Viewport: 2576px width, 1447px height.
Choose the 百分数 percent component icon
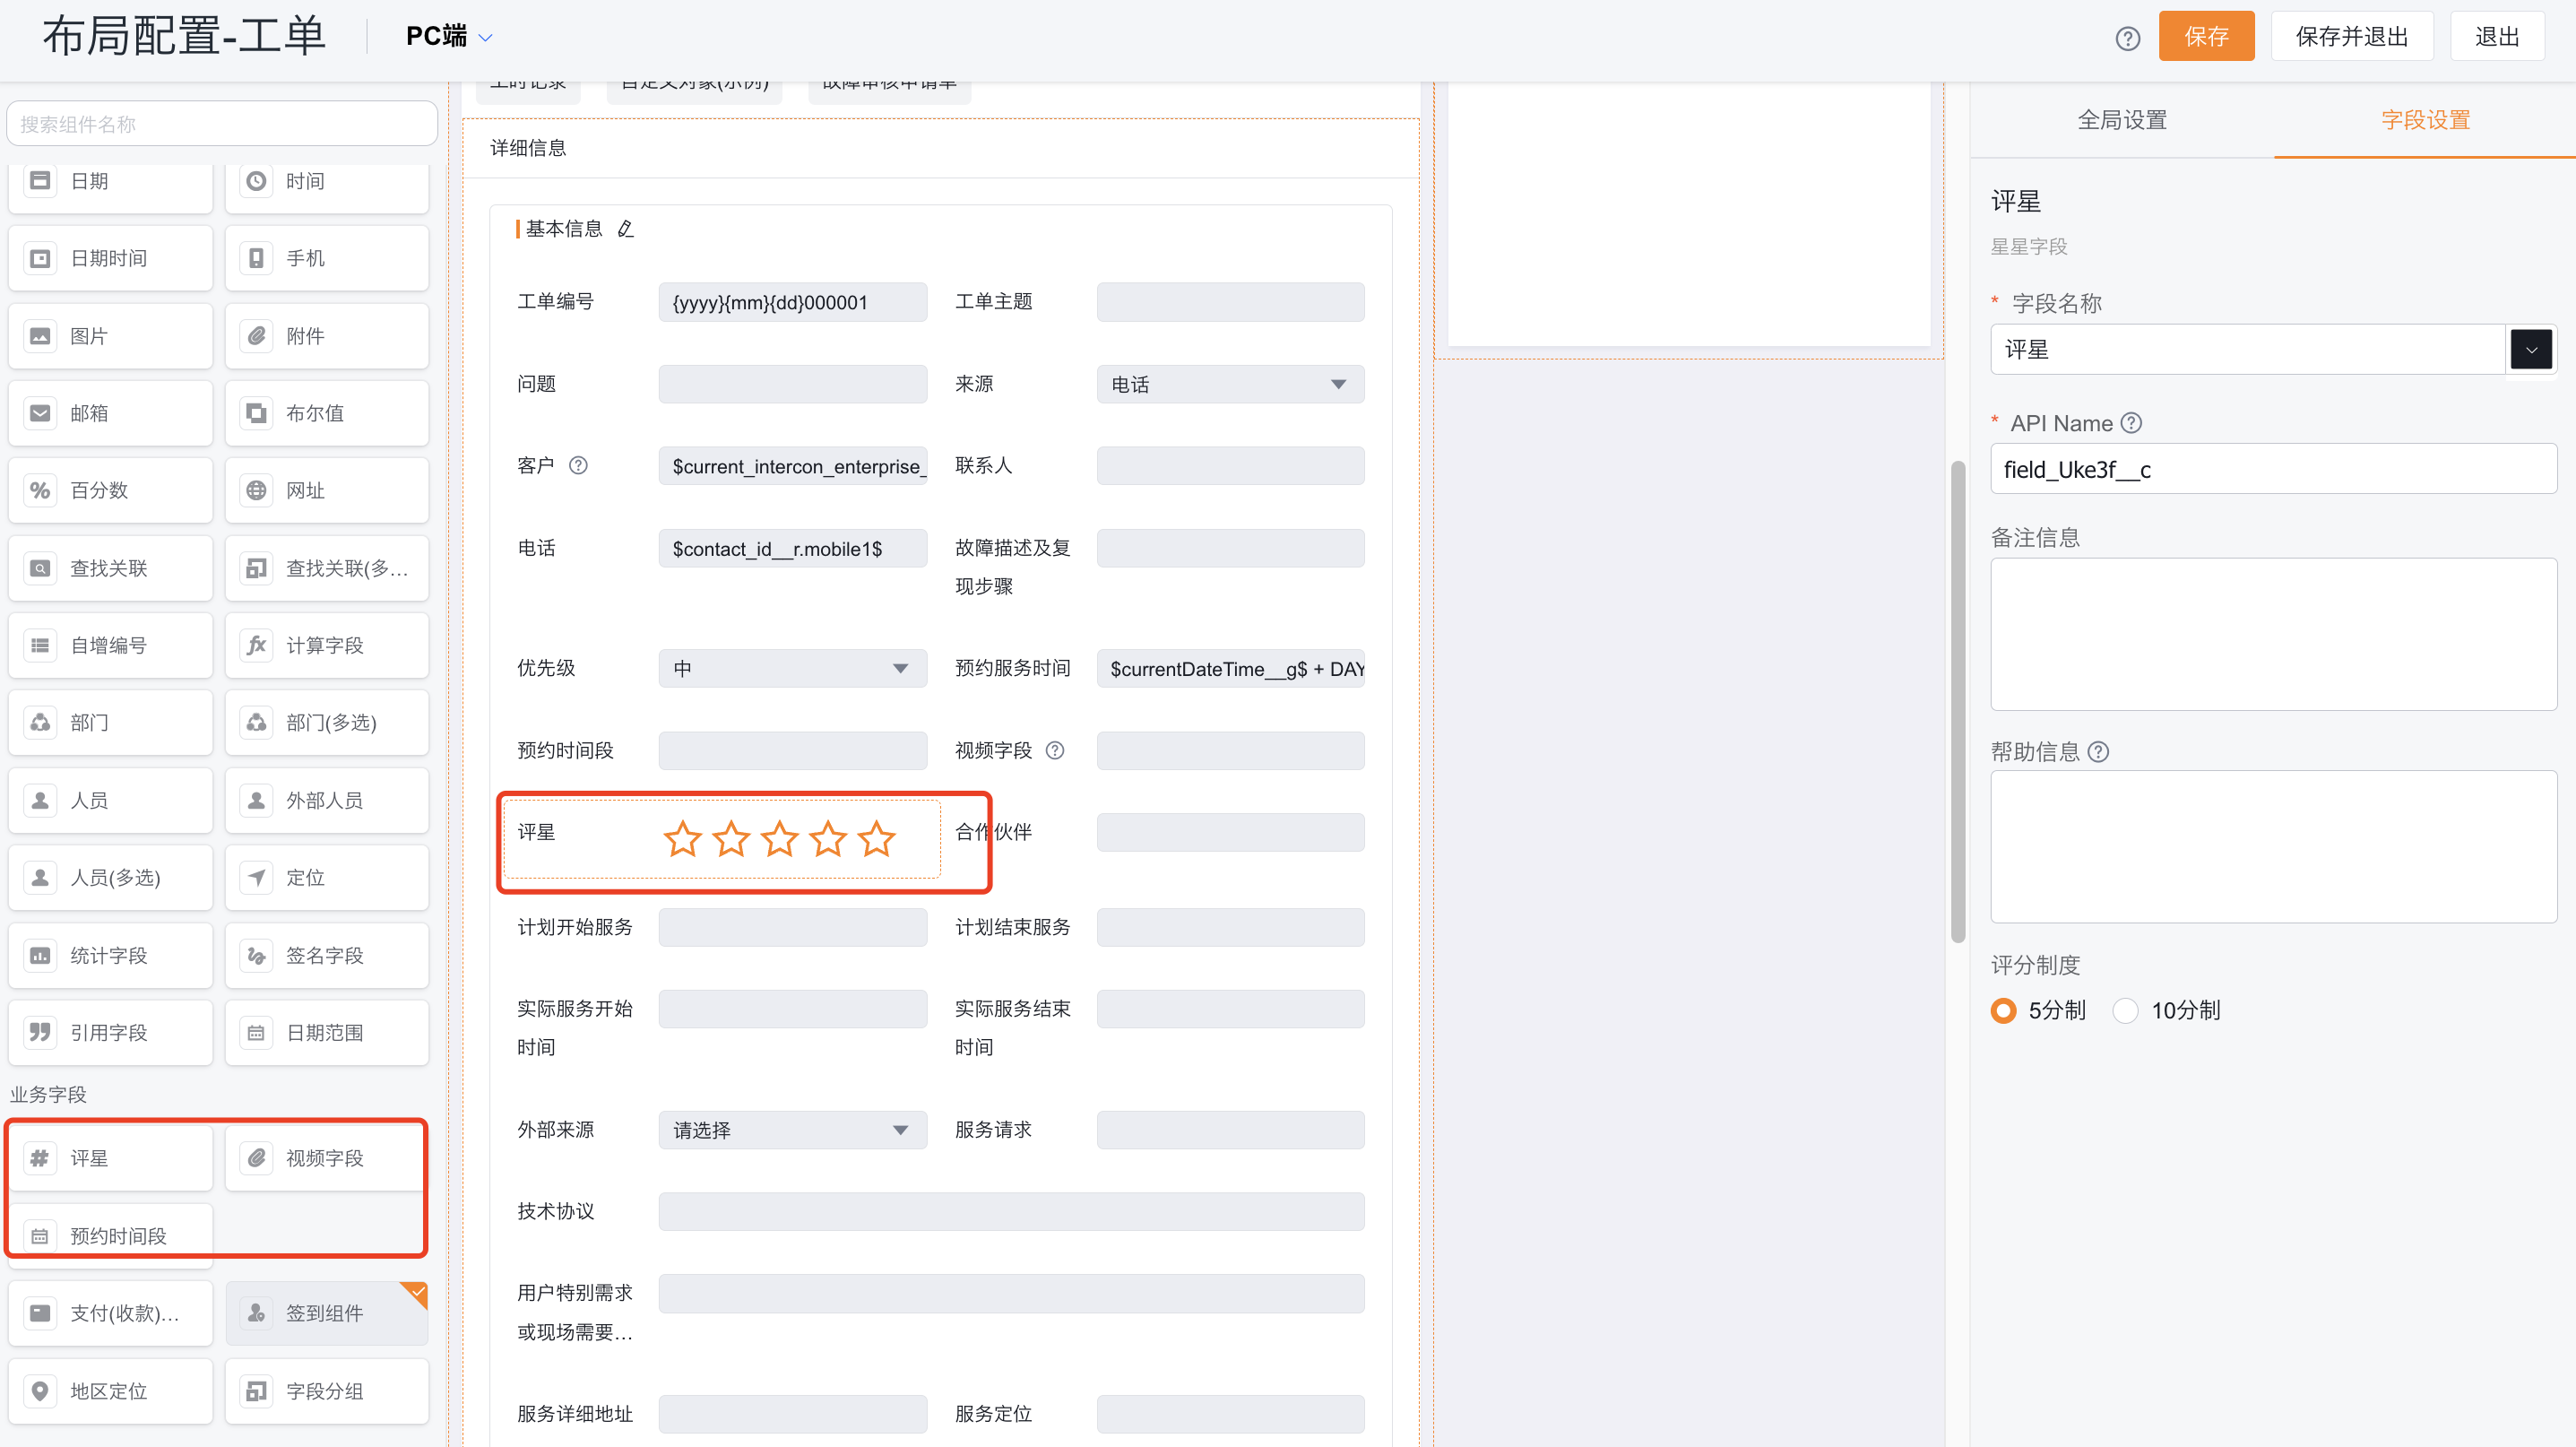click(x=40, y=490)
